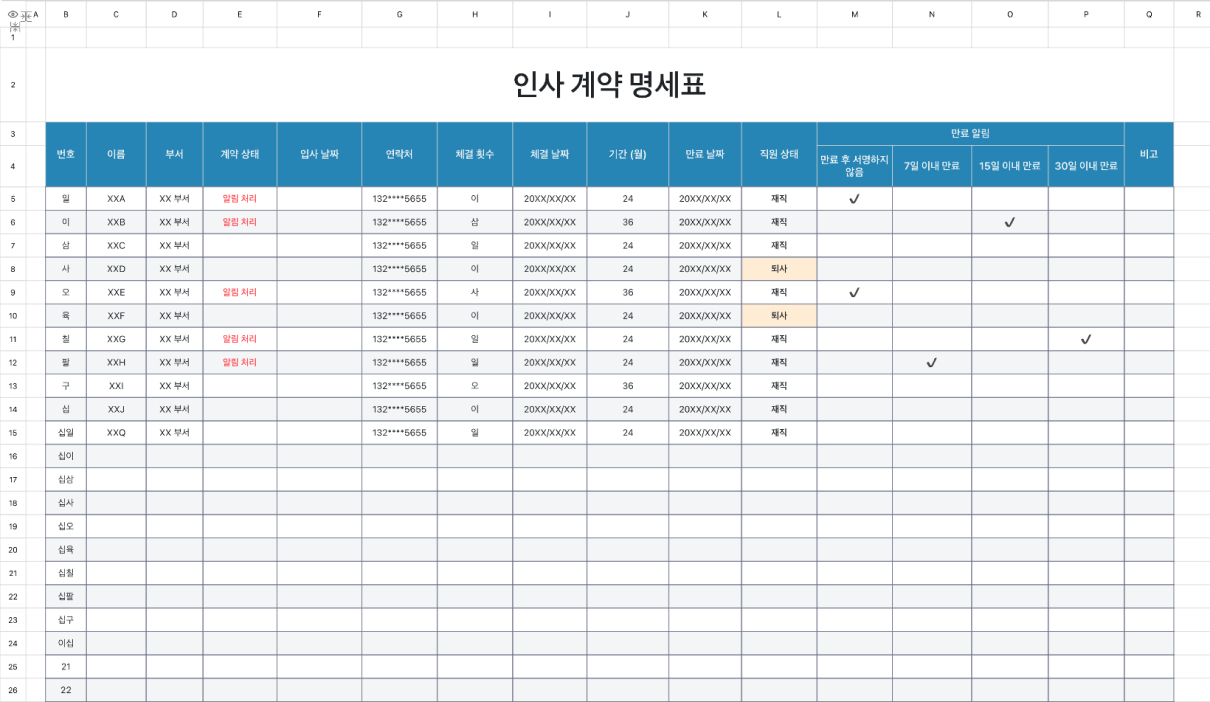This screenshot has width=1210, height=702.
Task: Click the 십칠 number cell
Action: tap(66, 573)
